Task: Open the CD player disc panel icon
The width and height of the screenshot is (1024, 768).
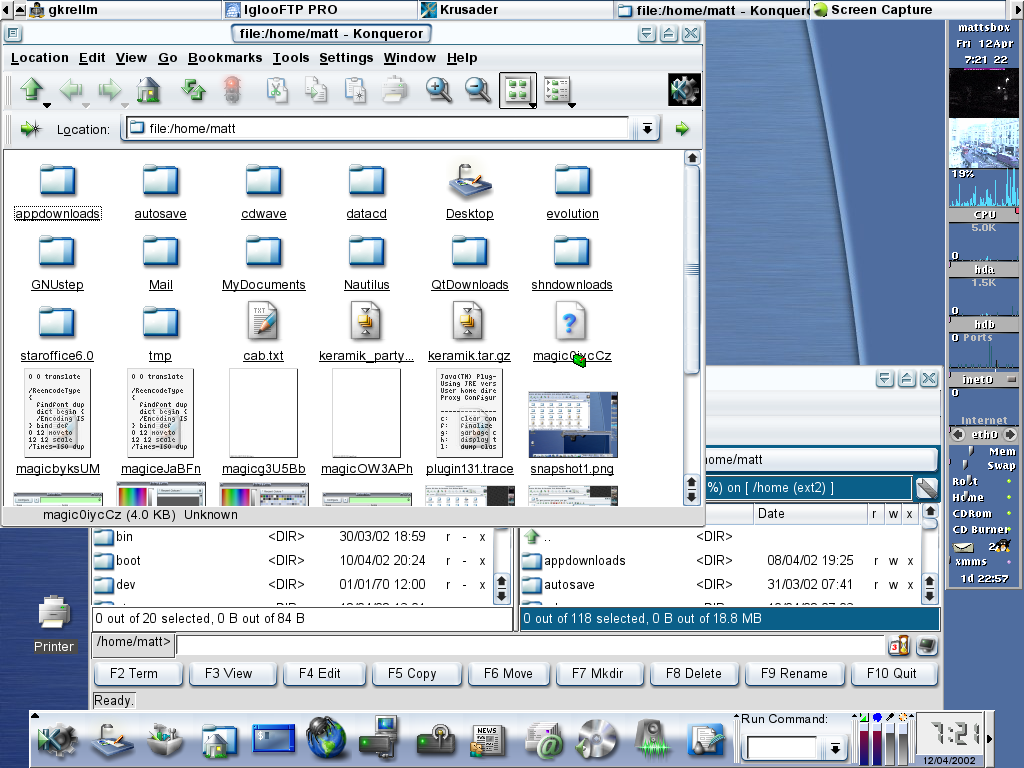Action: 597,739
